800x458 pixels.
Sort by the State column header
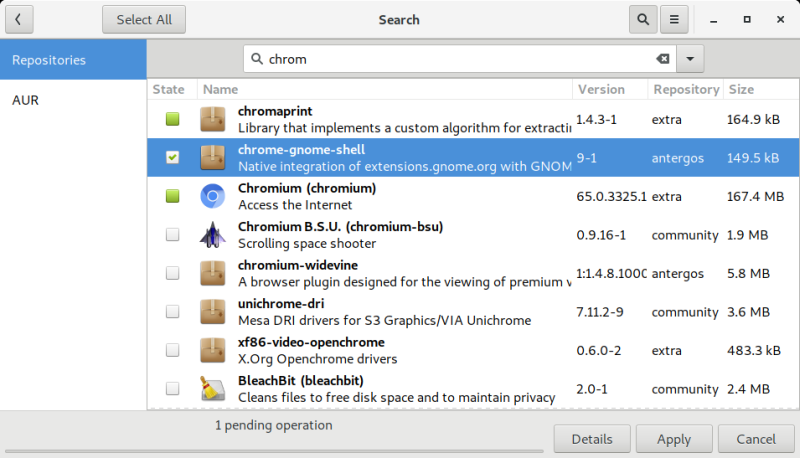tap(172, 89)
